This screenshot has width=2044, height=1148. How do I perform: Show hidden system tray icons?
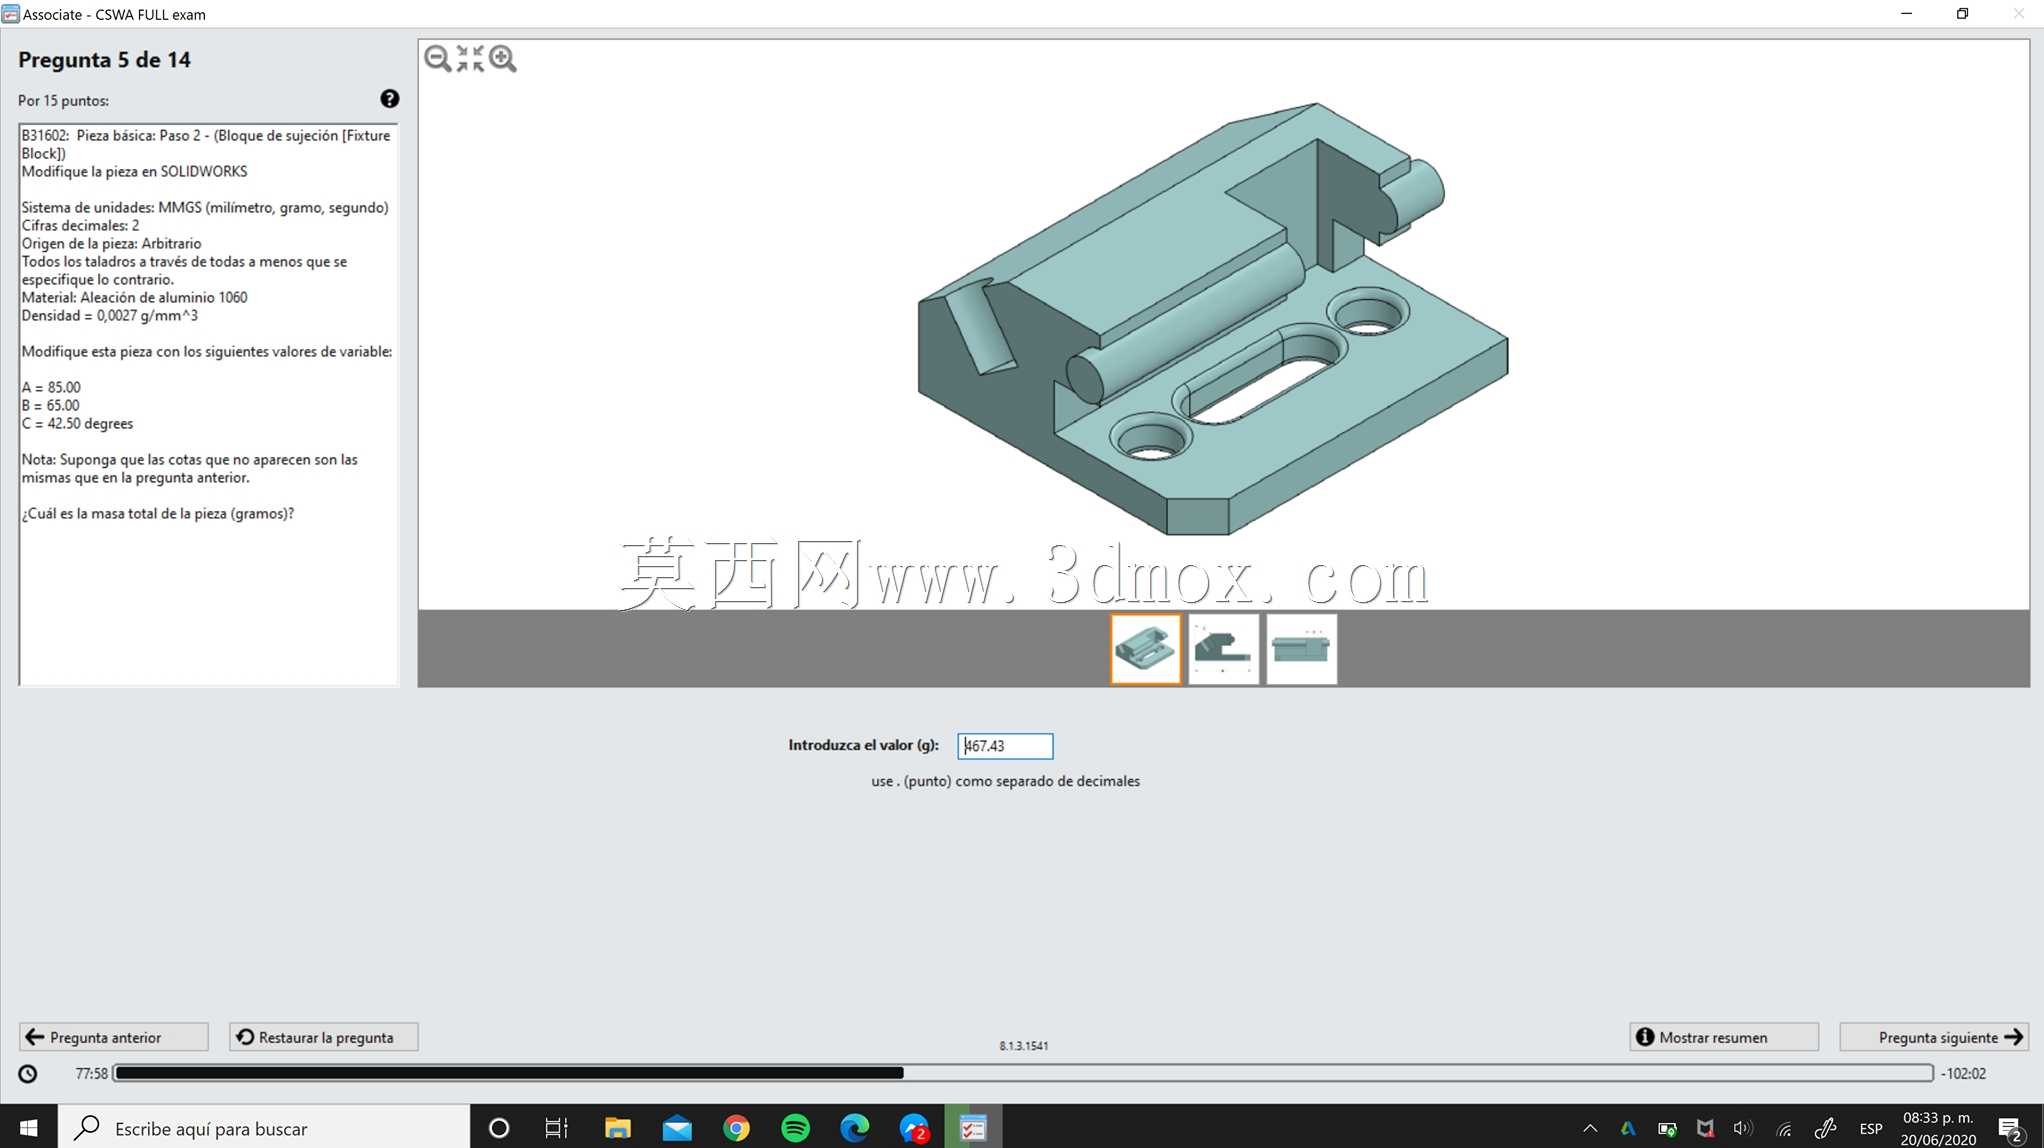point(1590,1129)
